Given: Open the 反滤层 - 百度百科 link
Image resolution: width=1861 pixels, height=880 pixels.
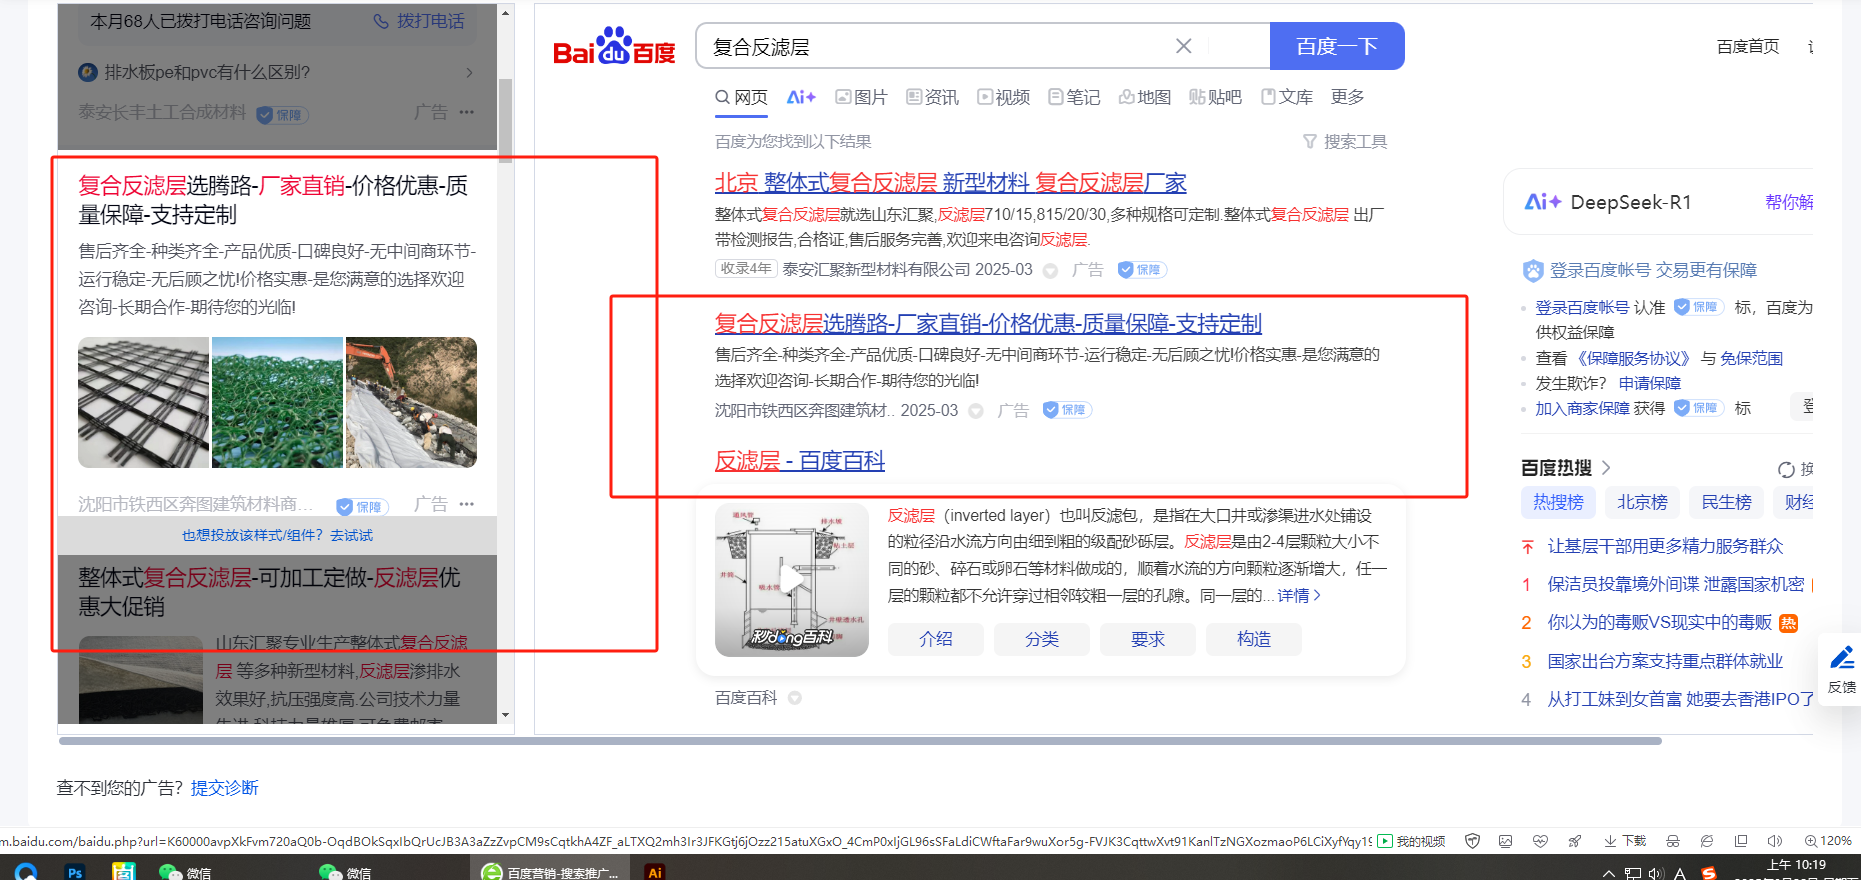Looking at the screenshot, I should click(800, 461).
